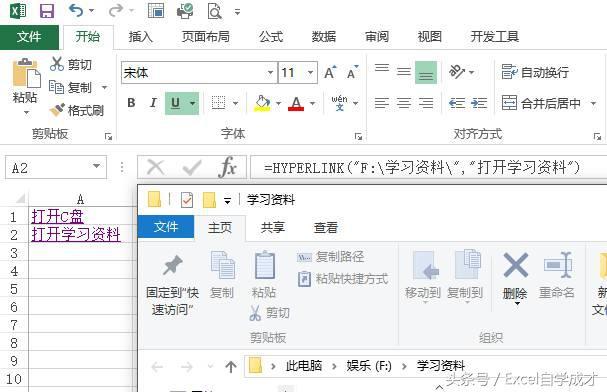Click the wén phonetic guide icon
607x392 pixels.
(x=339, y=103)
